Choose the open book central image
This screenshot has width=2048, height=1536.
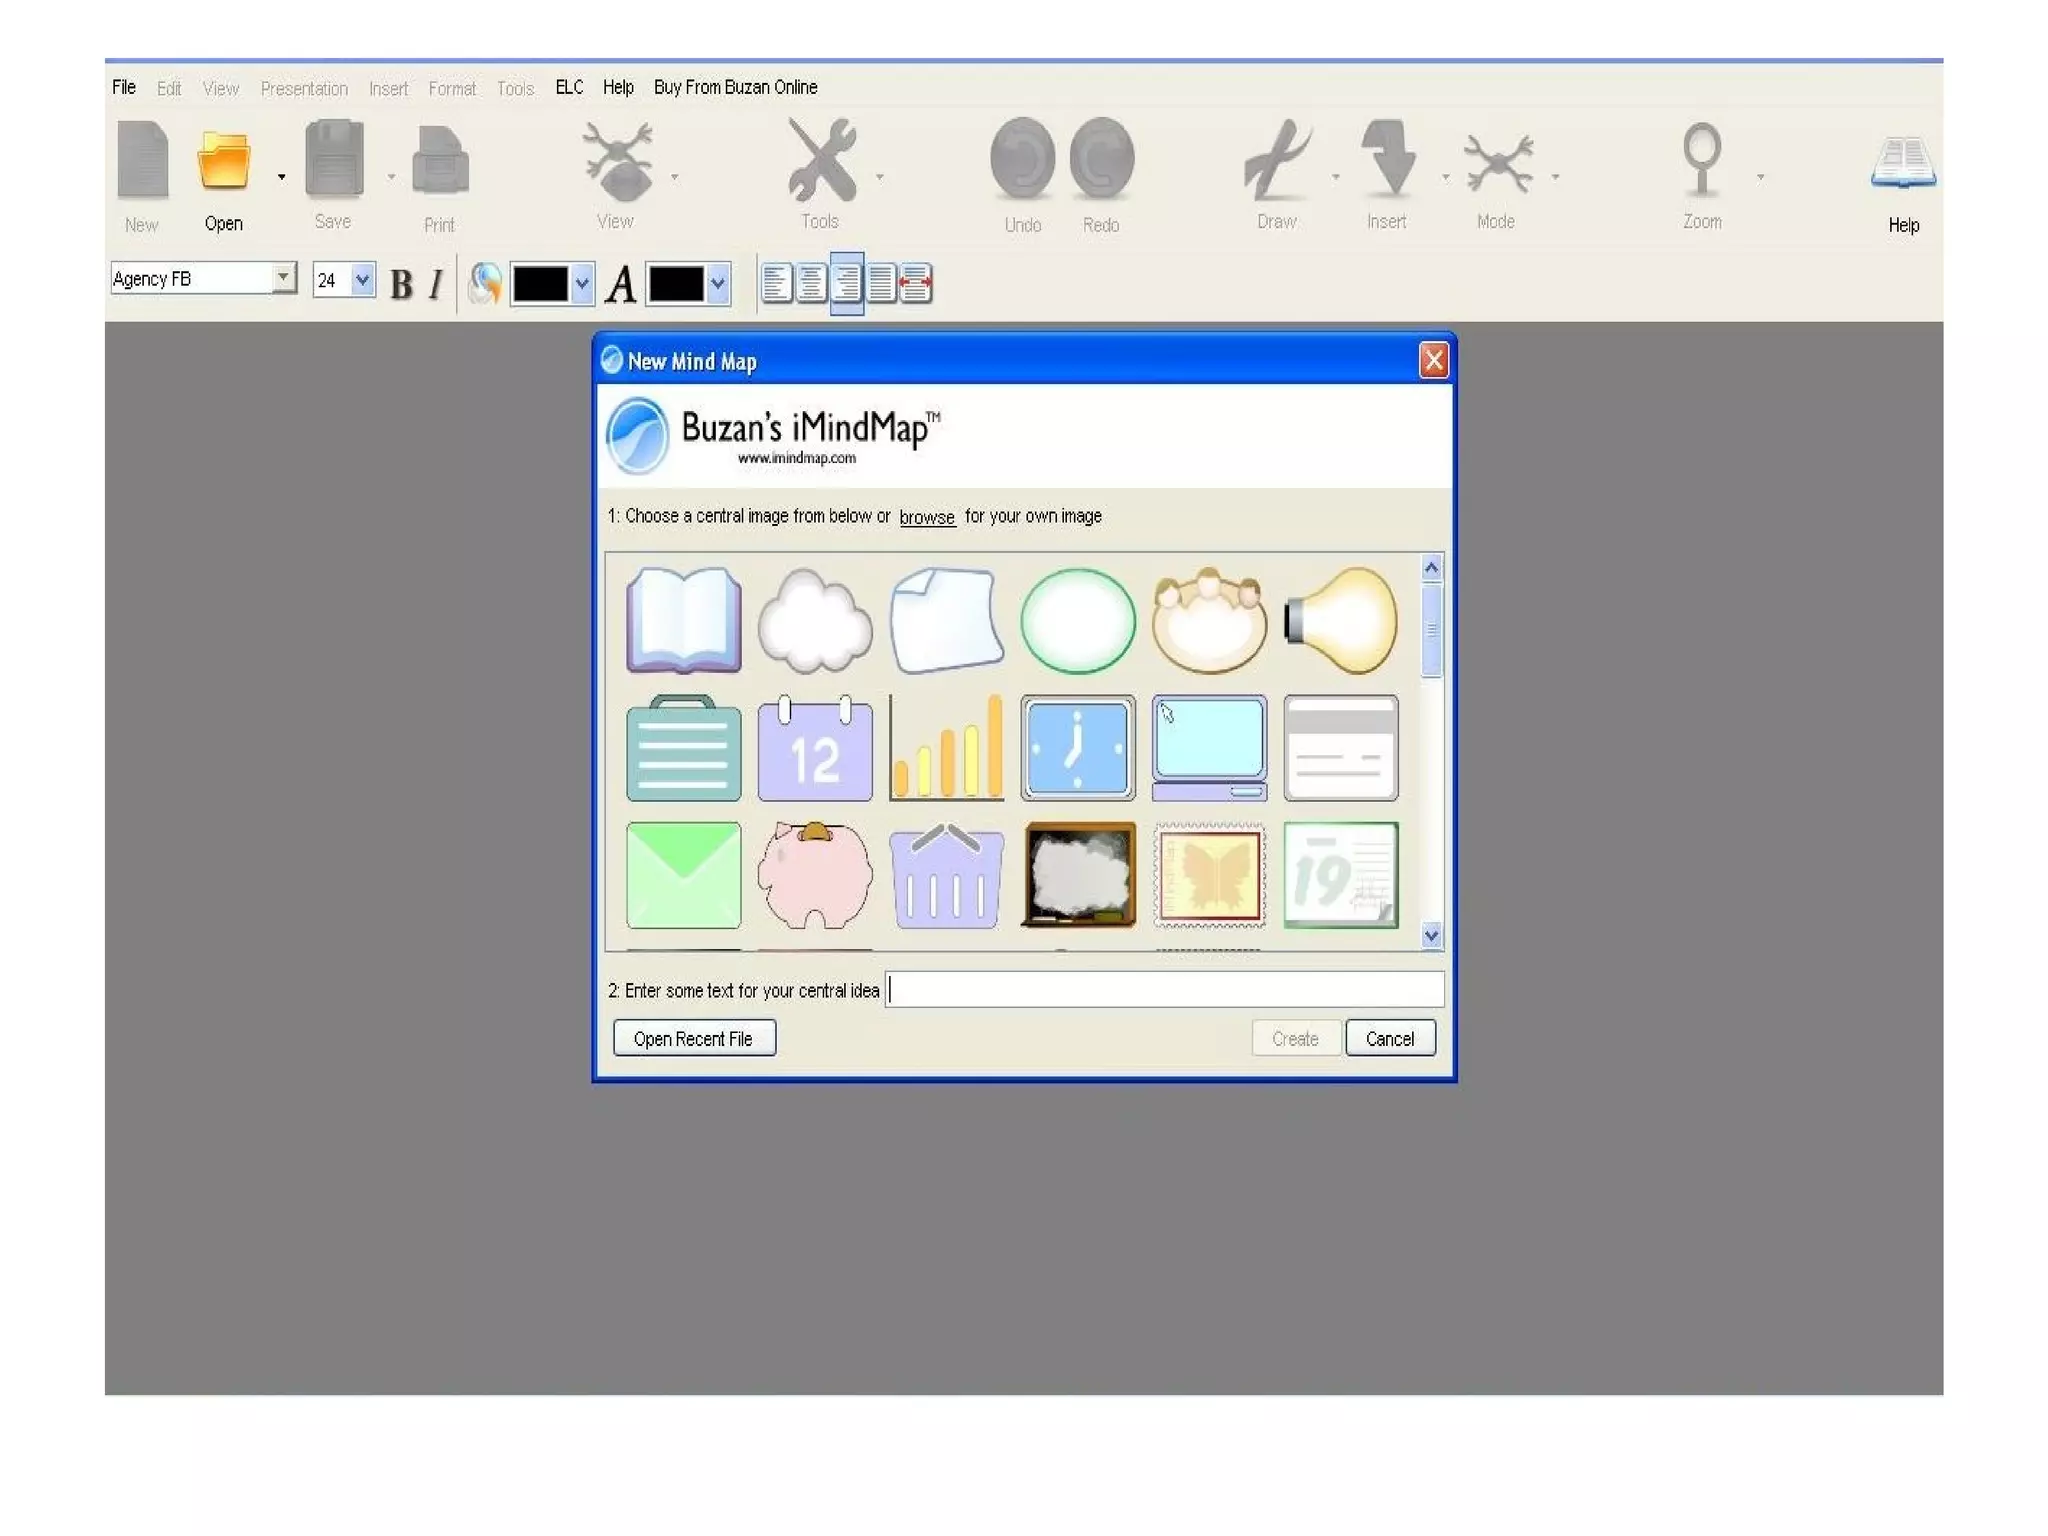pos(683,620)
